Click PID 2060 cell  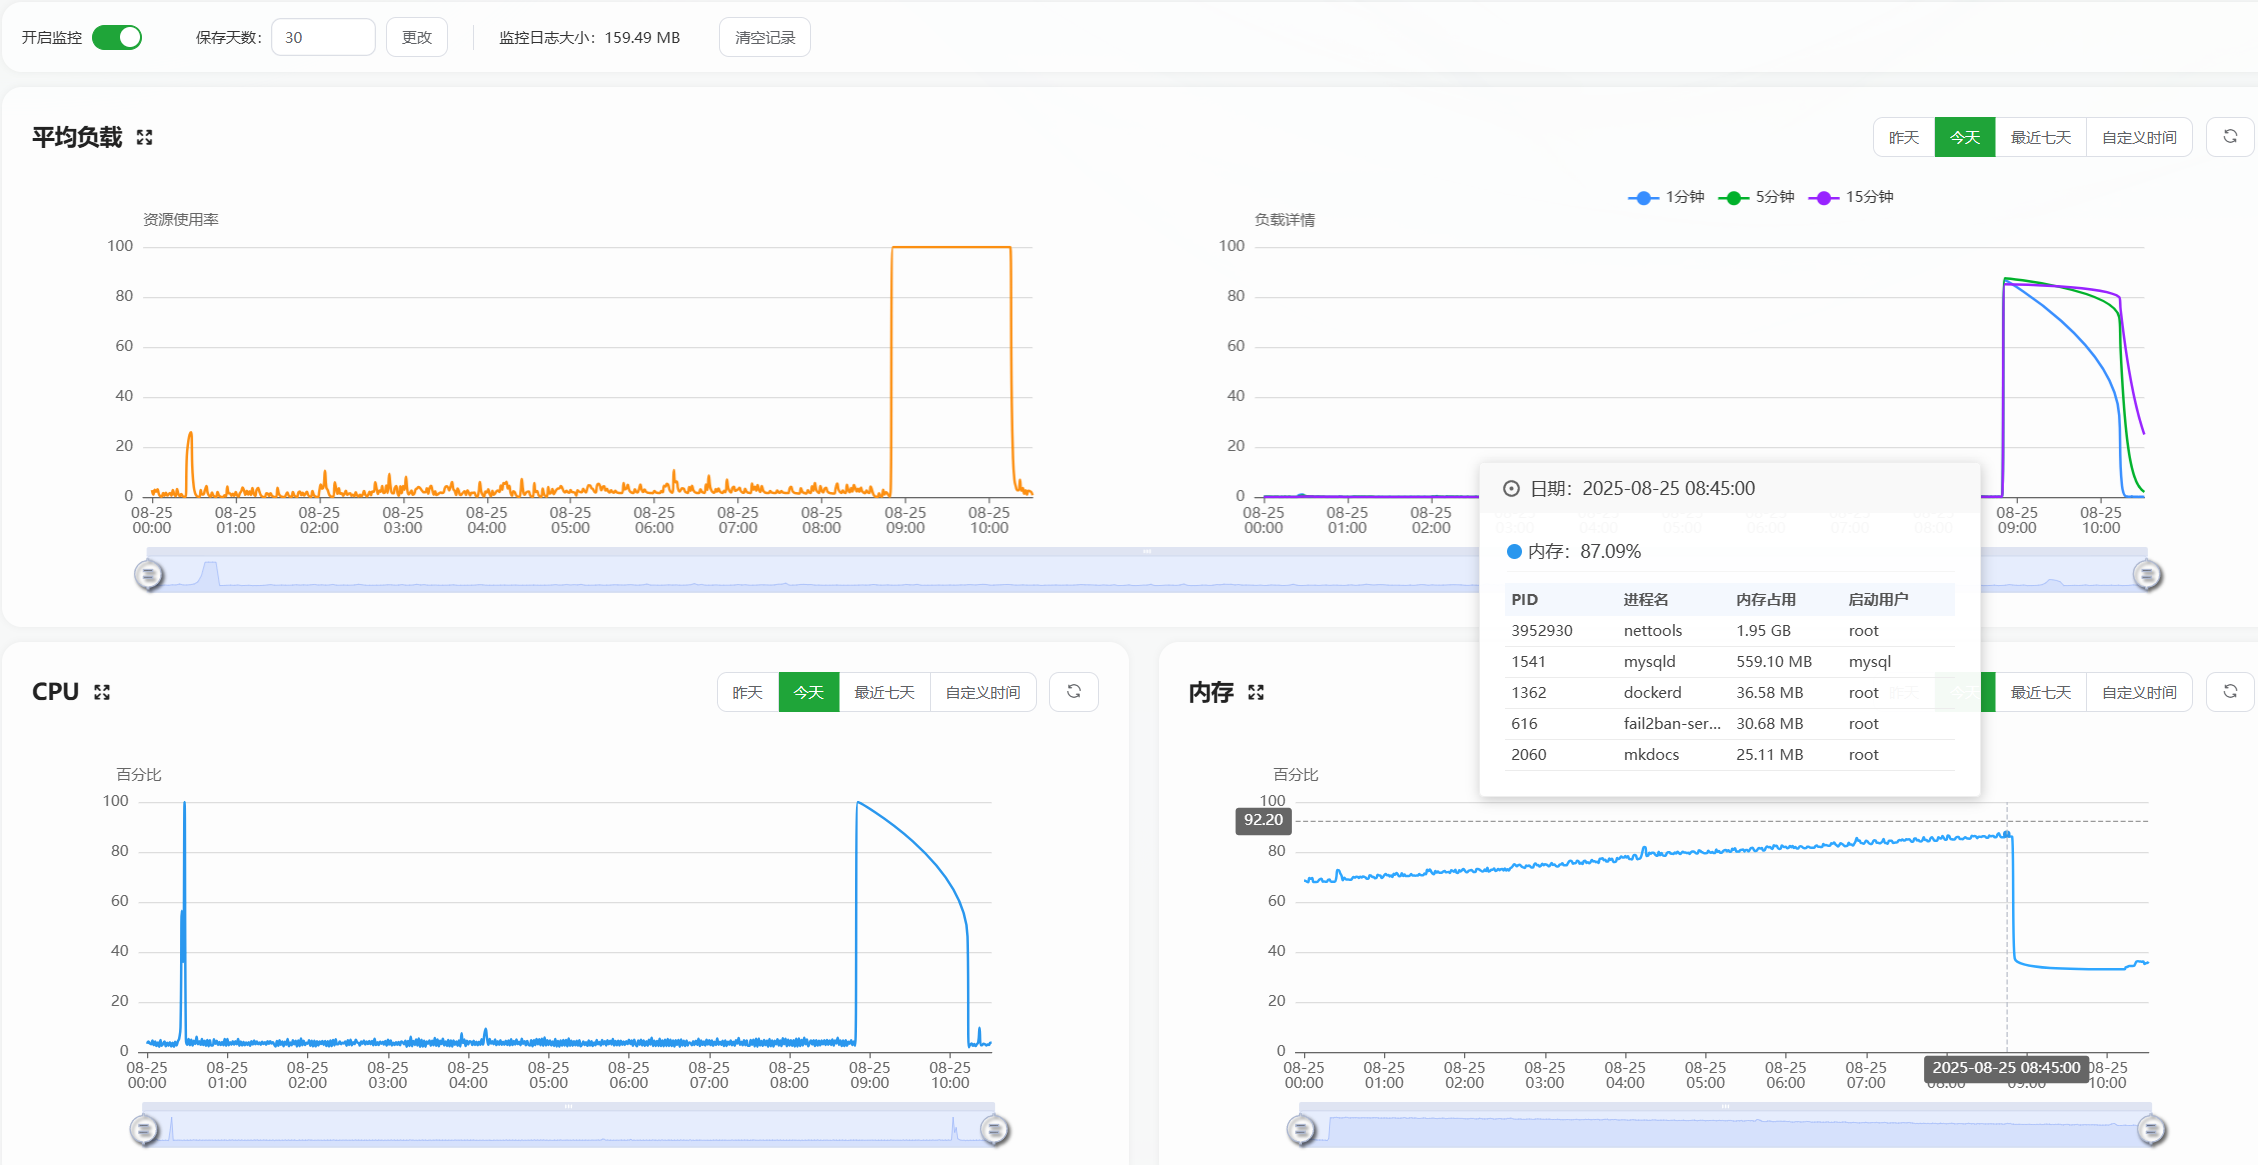pos(1529,755)
